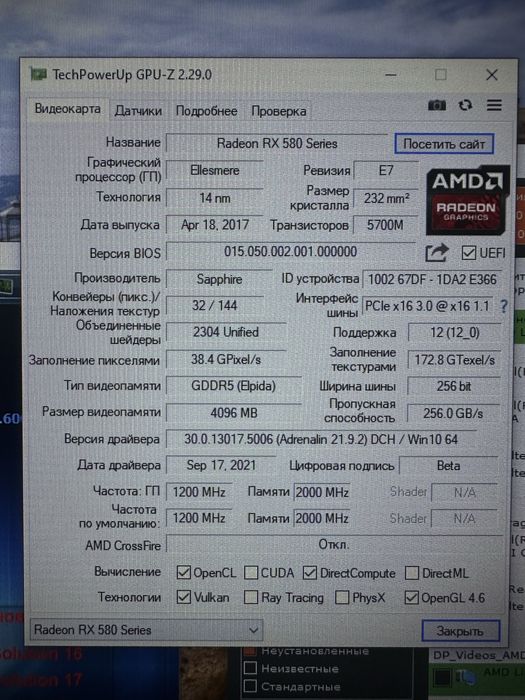Click the Закрыть button

(460, 631)
